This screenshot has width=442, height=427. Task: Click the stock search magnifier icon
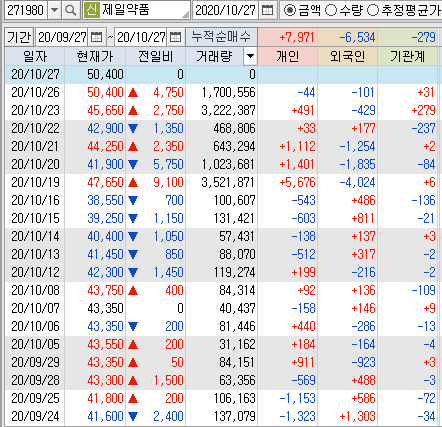71,10
